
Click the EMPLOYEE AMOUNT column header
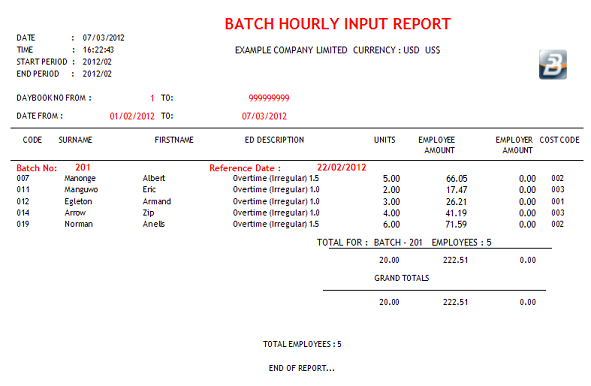pos(436,145)
